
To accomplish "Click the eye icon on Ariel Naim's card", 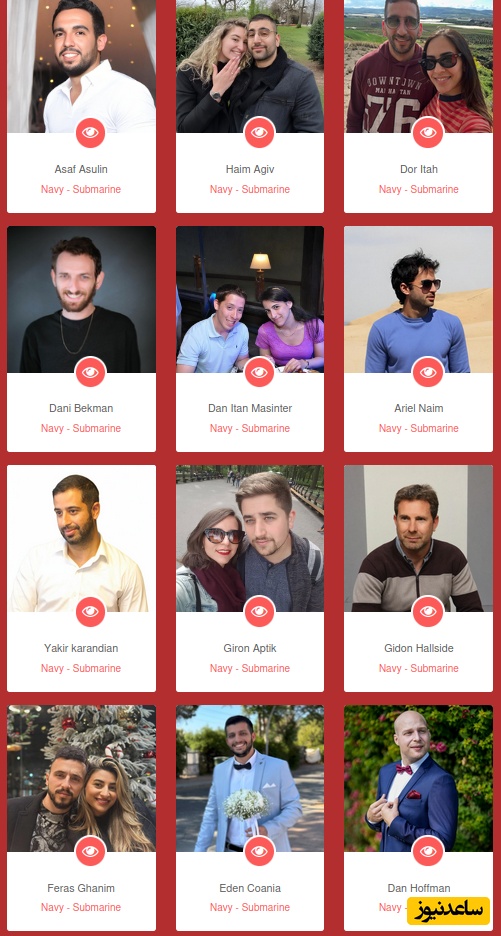I will tap(428, 372).
